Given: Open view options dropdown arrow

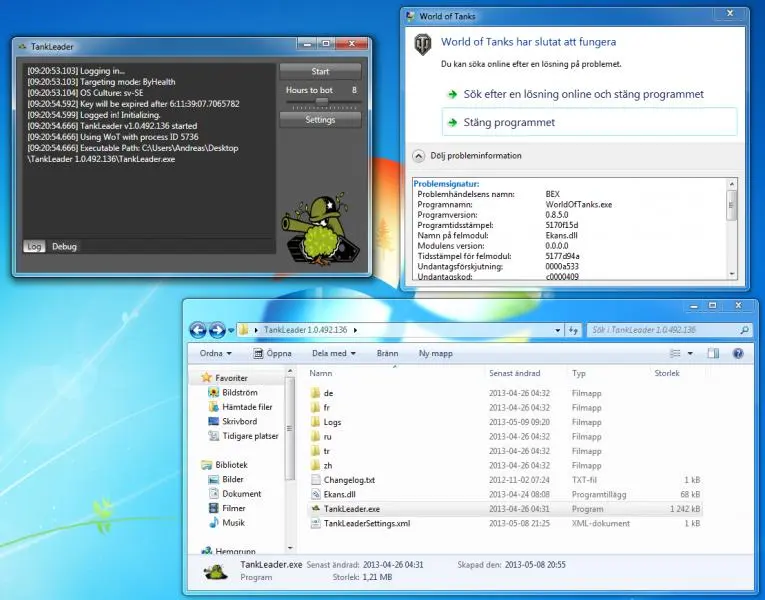Looking at the screenshot, I should tap(690, 353).
